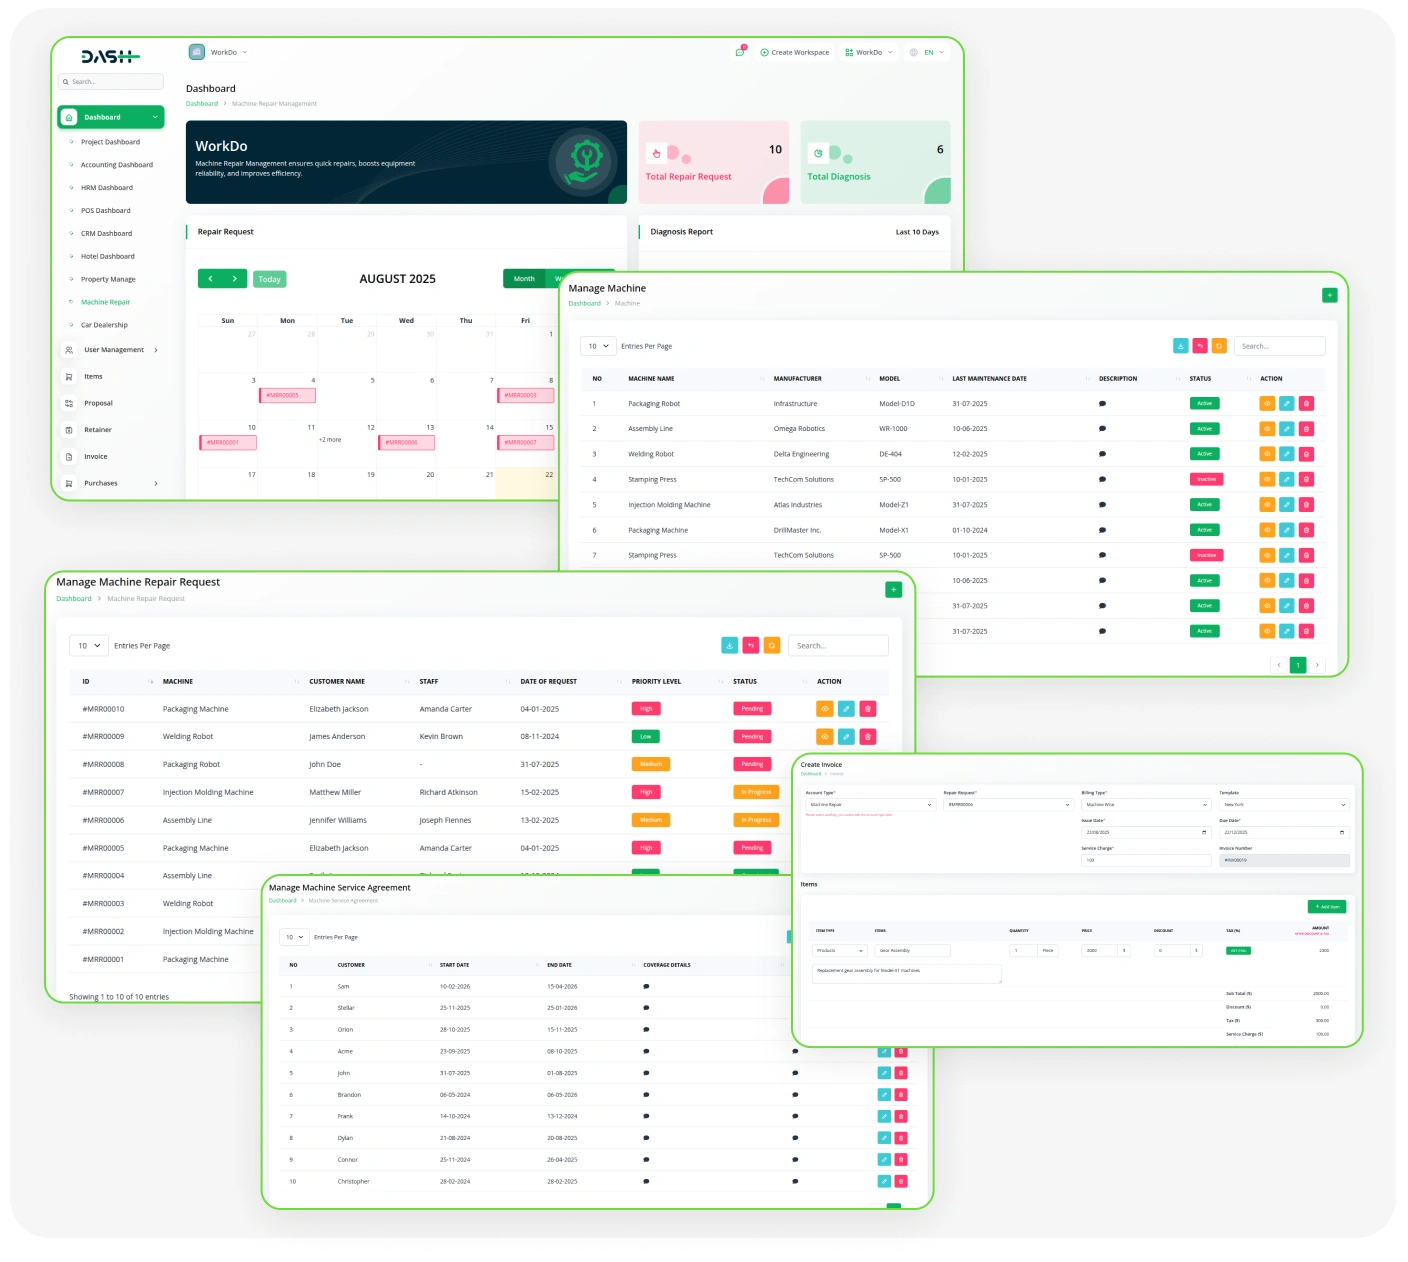
Task: Open the description comment icon for Assembly Line
Action: click(1103, 428)
